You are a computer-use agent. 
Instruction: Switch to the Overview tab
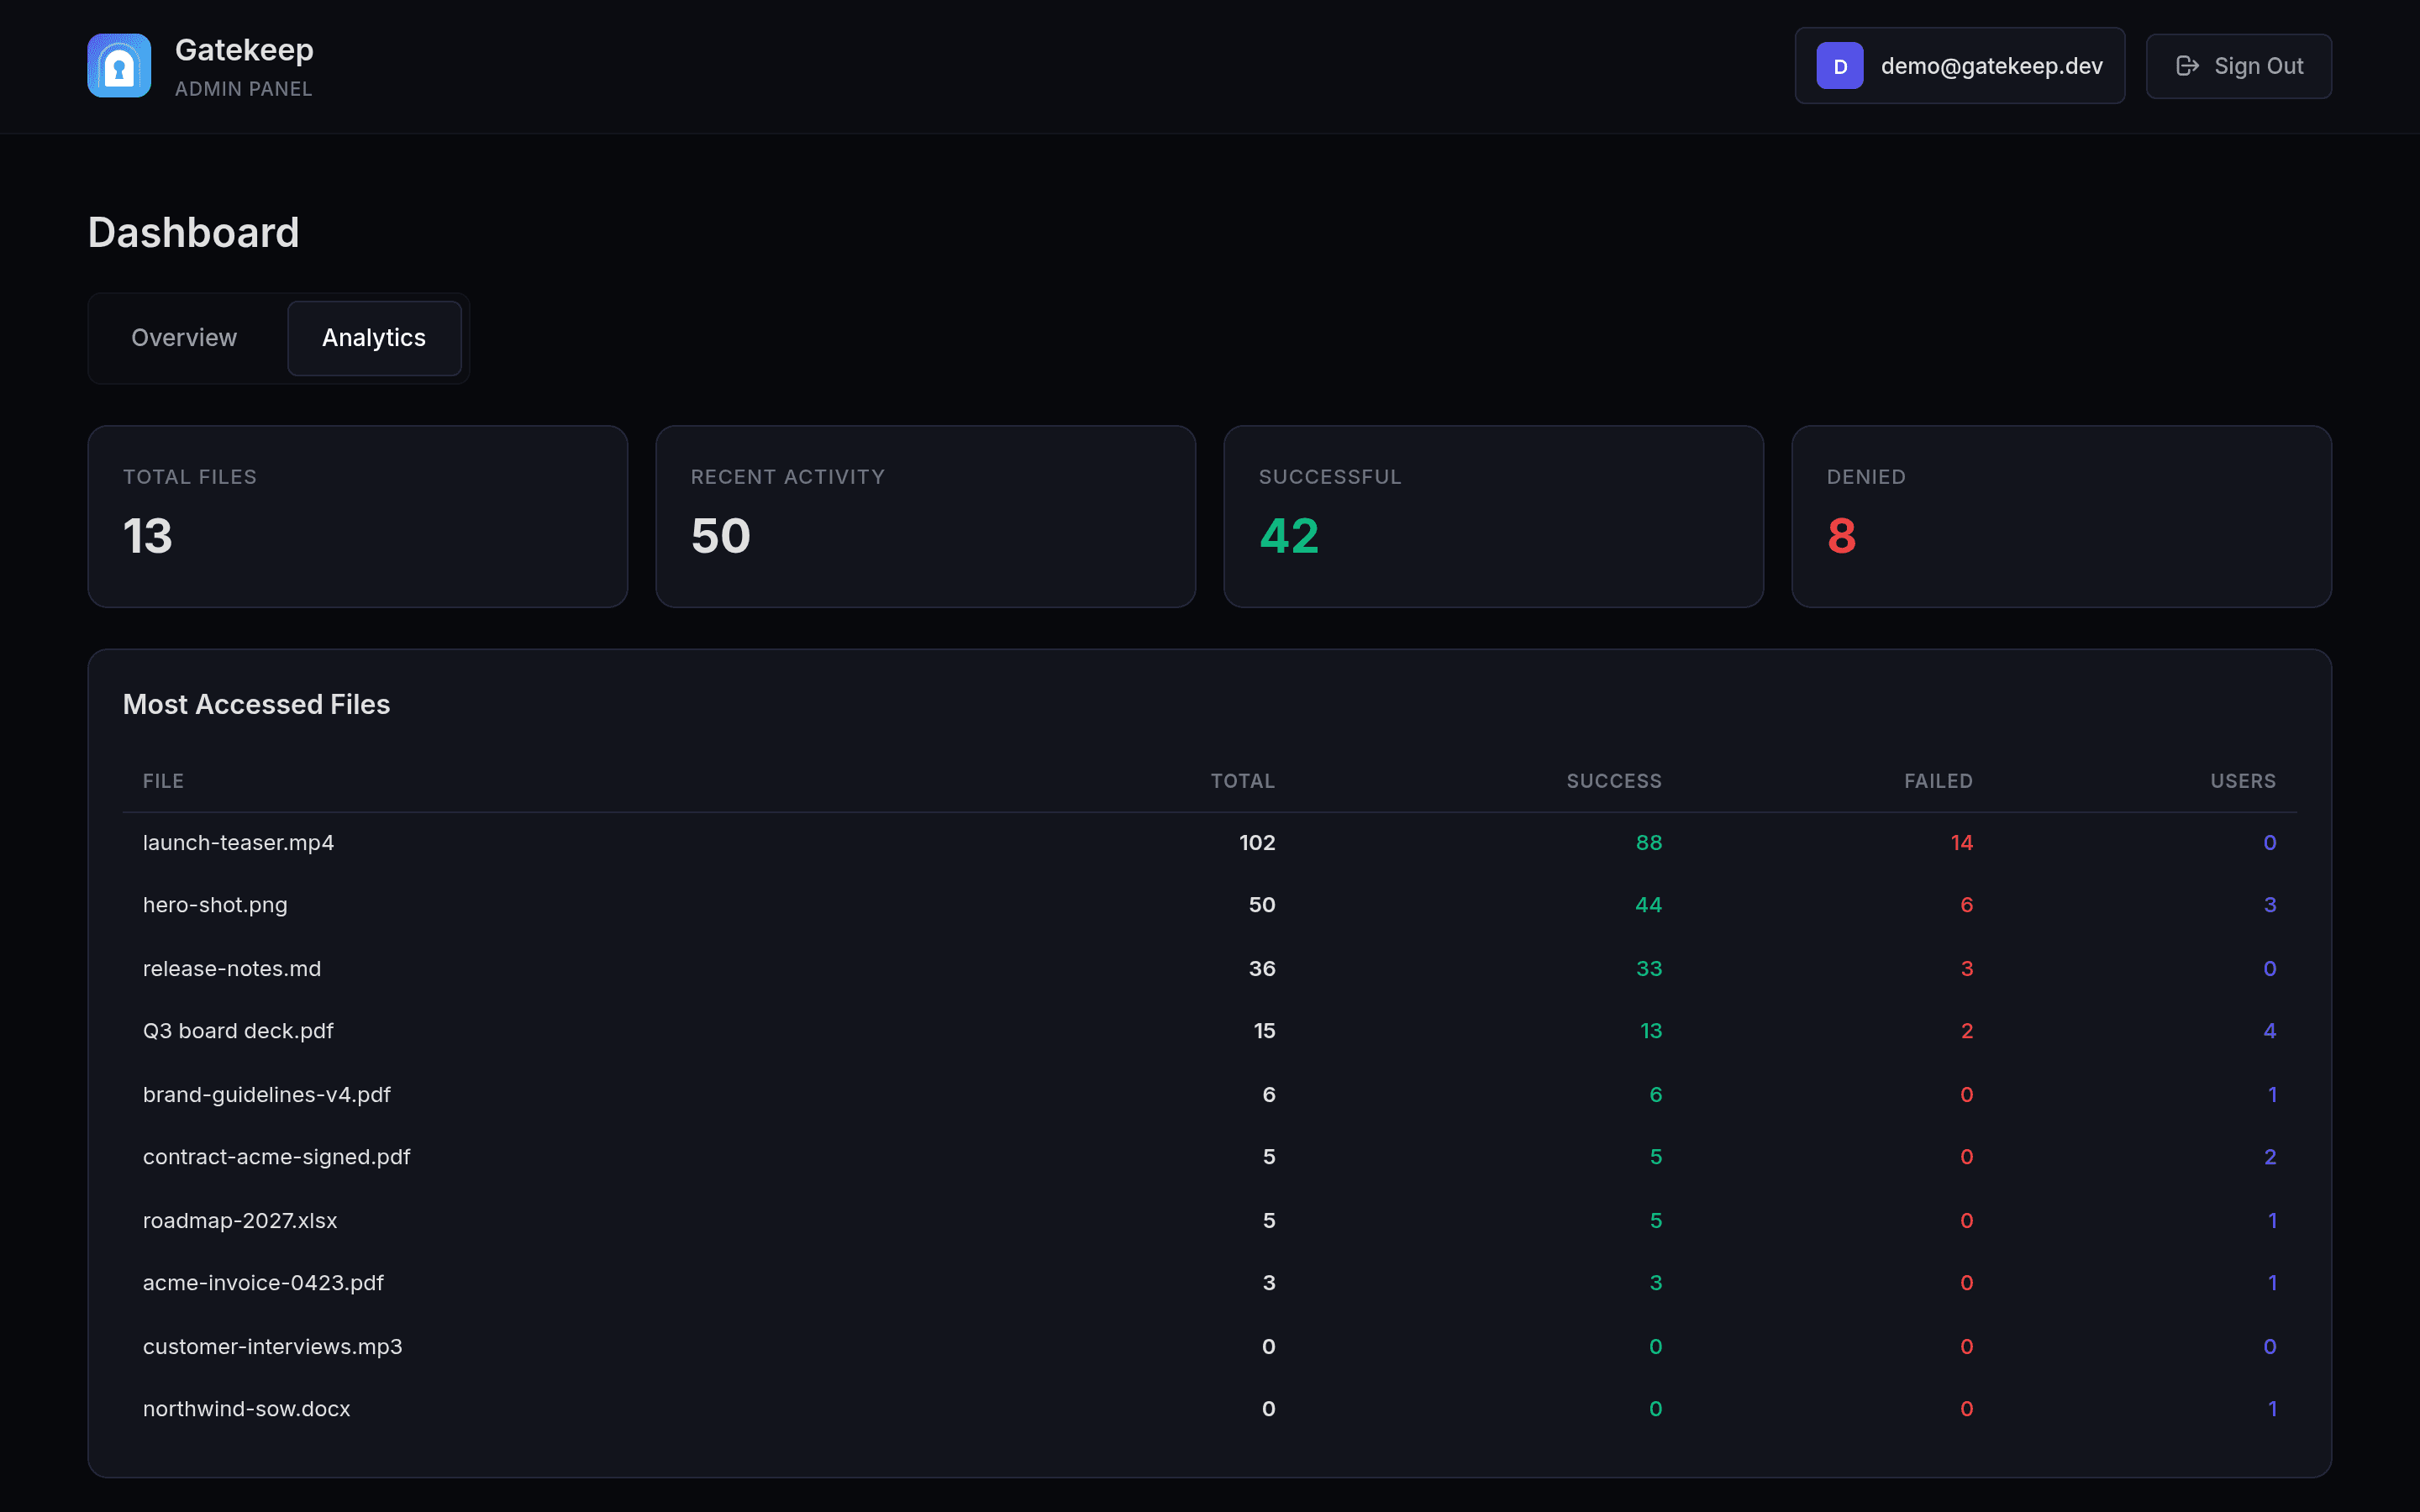[184, 338]
